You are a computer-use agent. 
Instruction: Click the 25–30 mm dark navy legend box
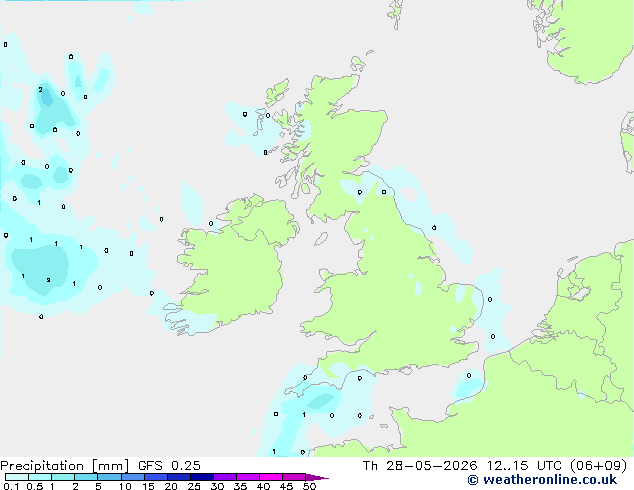(x=202, y=477)
